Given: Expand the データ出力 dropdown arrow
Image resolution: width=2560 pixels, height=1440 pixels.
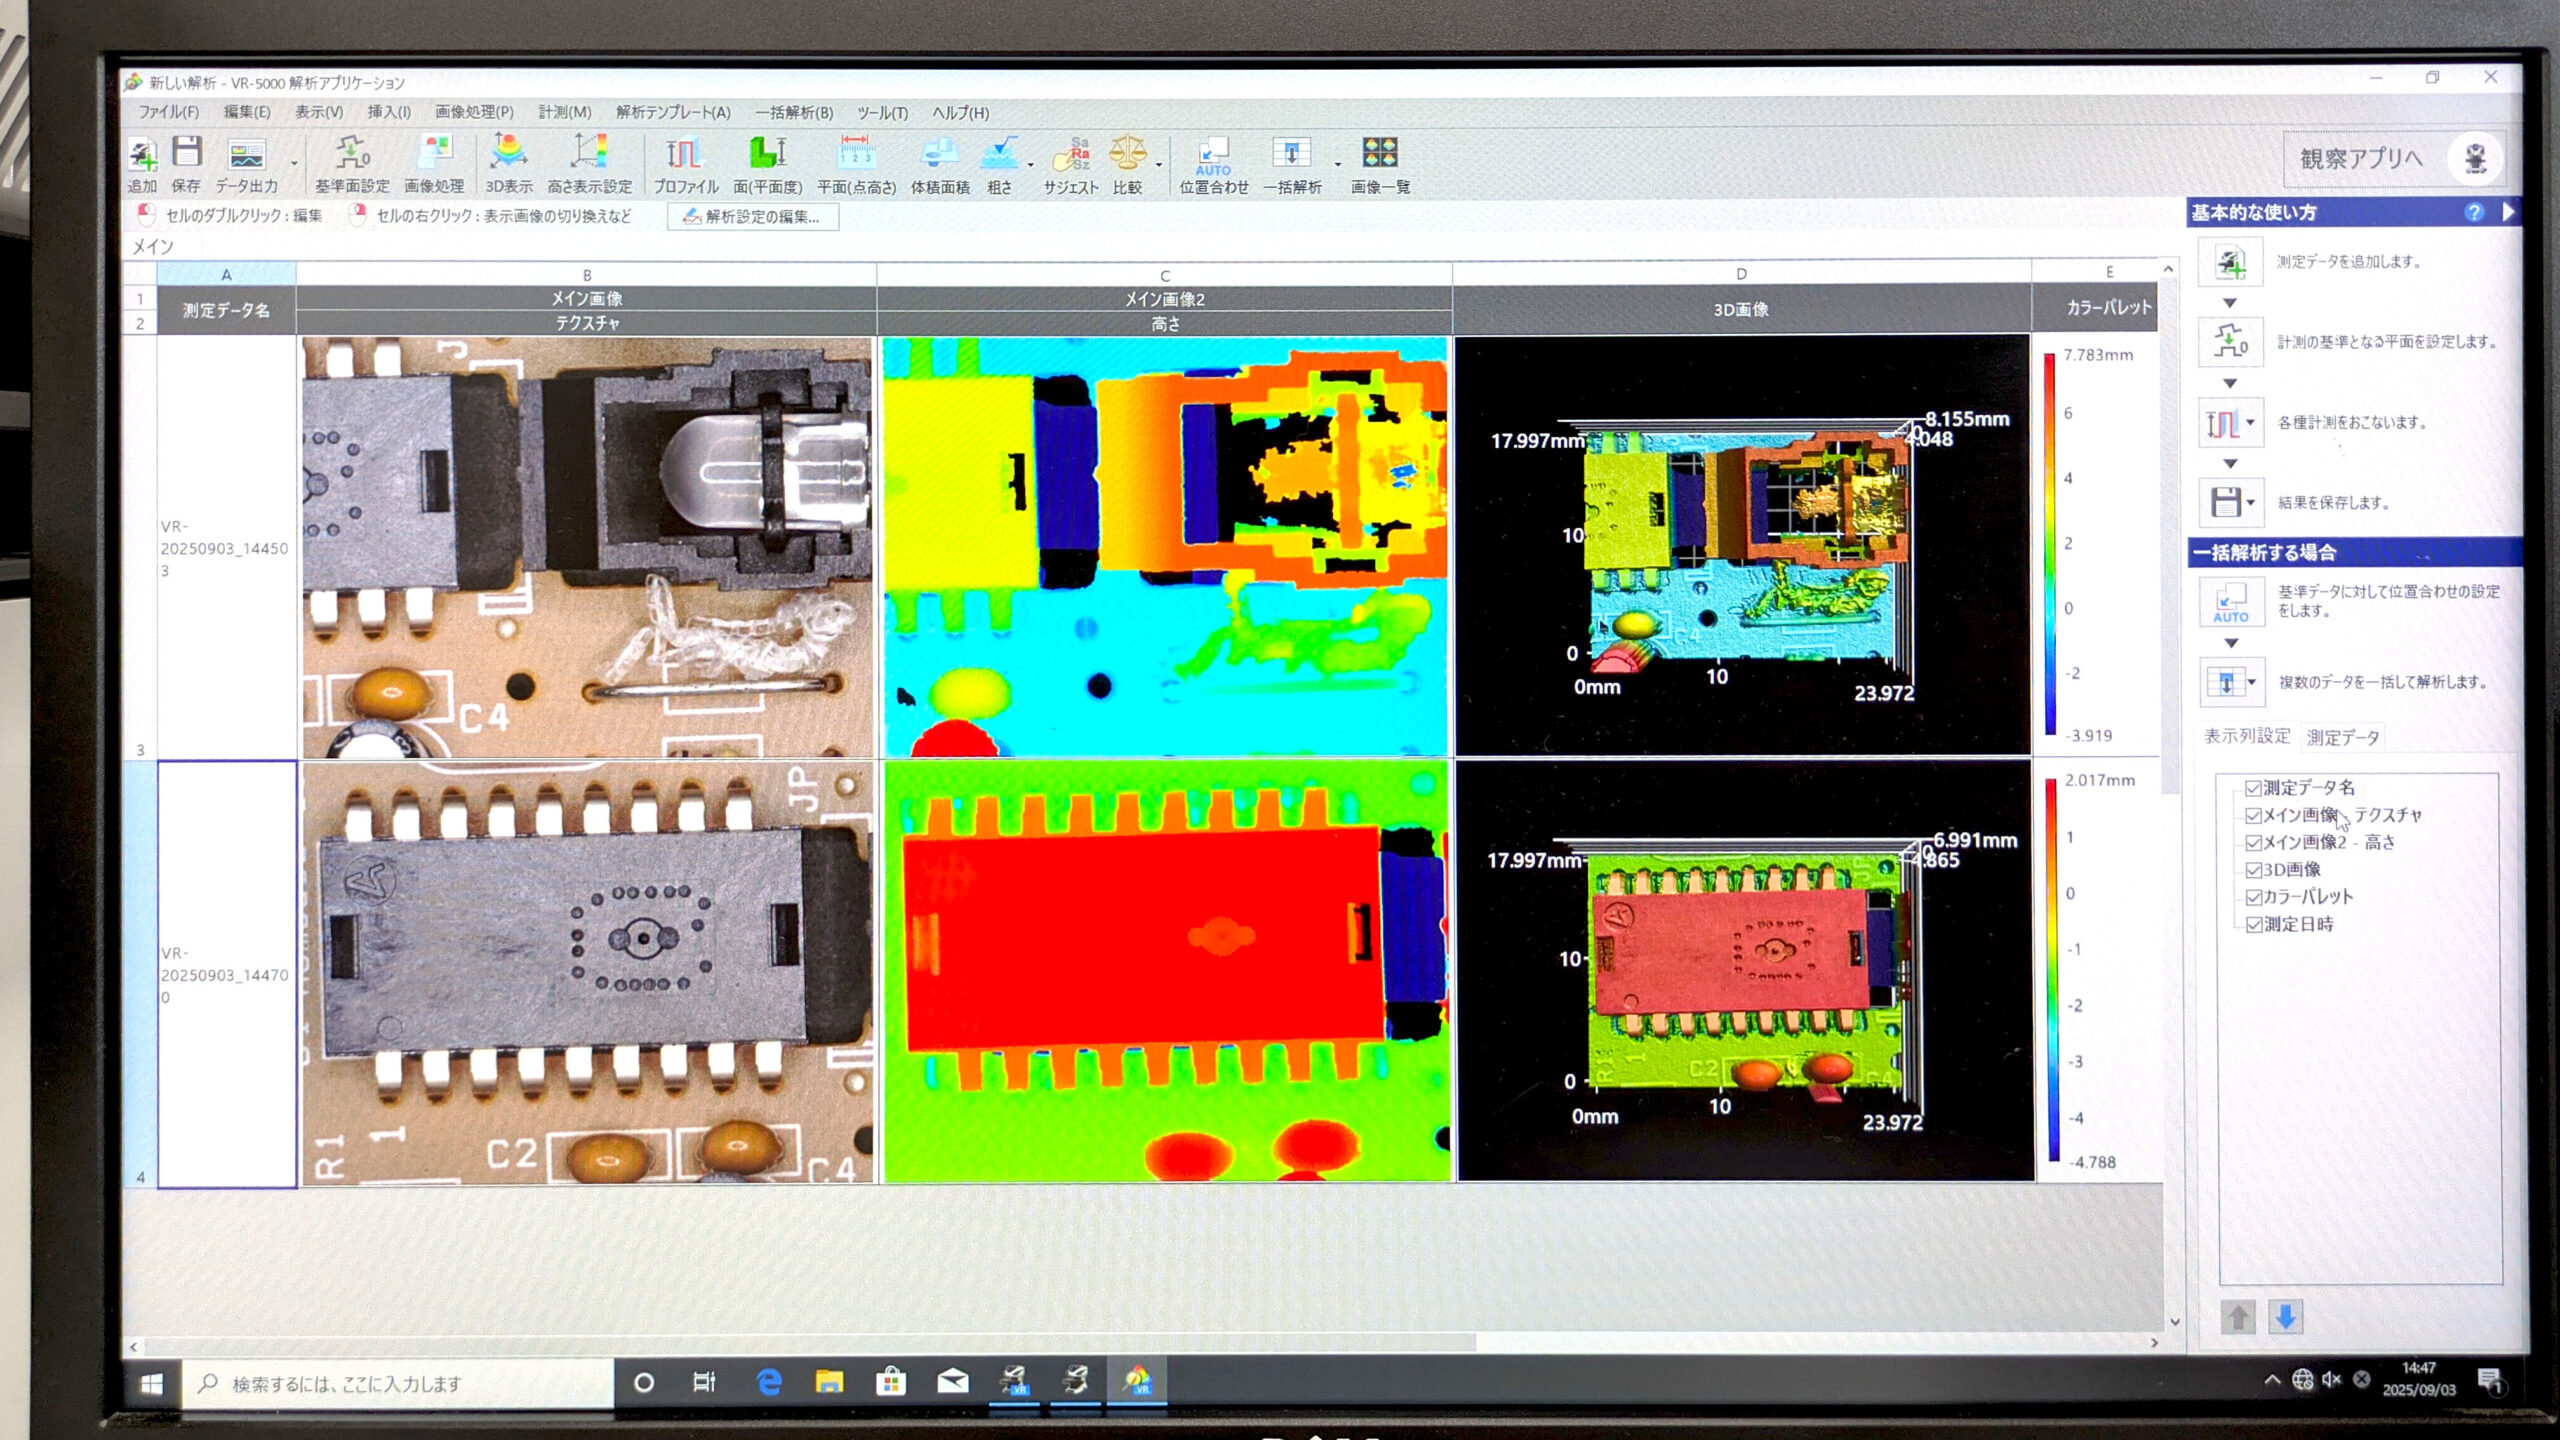Looking at the screenshot, I should click(294, 163).
